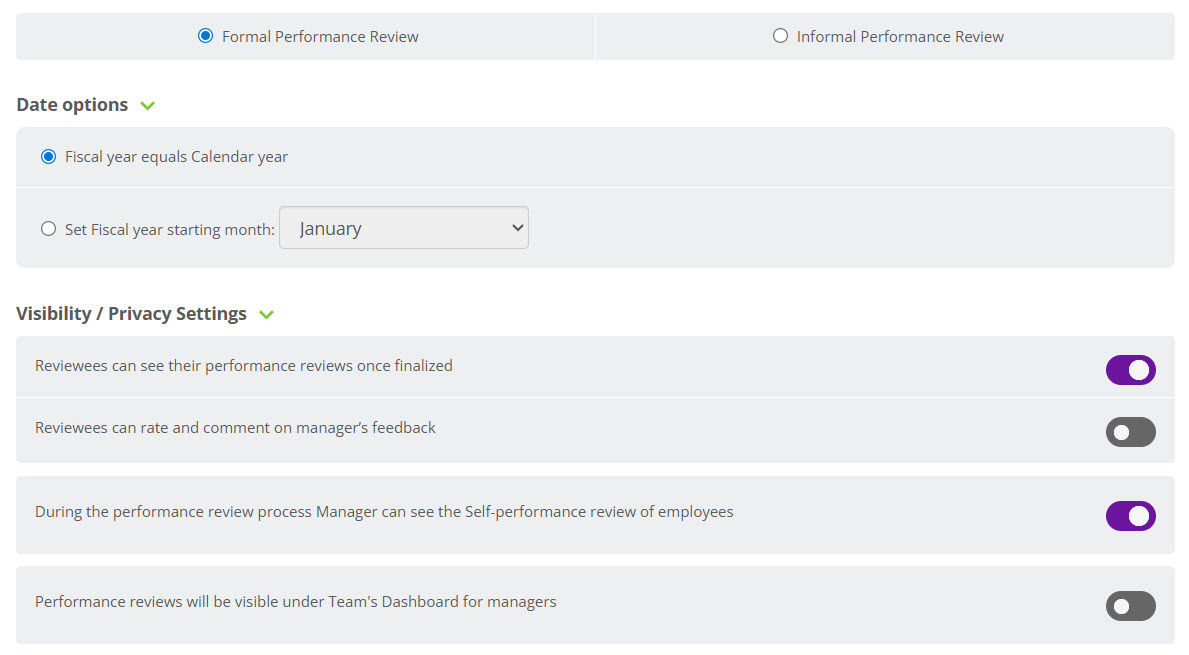
Task: Click the Set Fiscal year starting month label
Action: click(169, 230)
